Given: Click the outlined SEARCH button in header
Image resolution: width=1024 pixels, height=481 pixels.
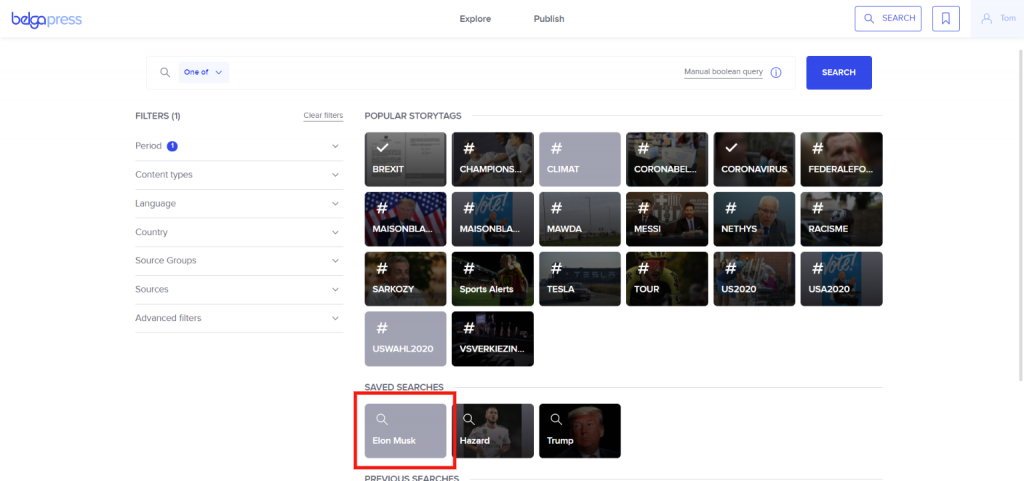Looking at the screenshot, I should point(888,18).
